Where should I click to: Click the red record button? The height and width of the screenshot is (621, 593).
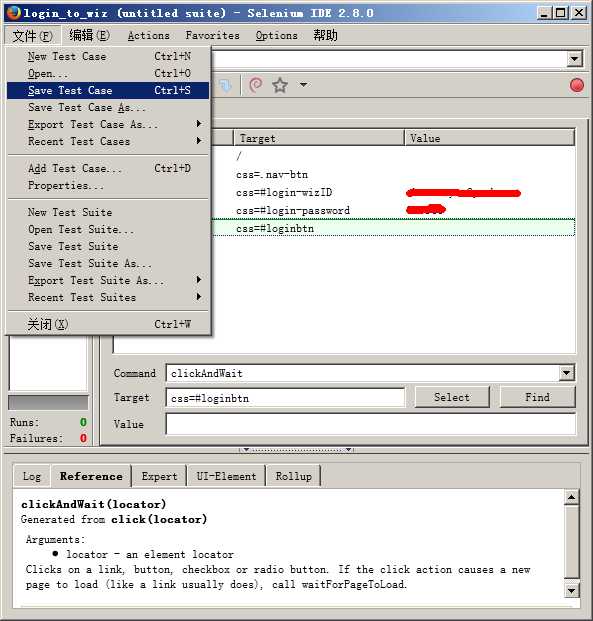click(x=576, y=85)
